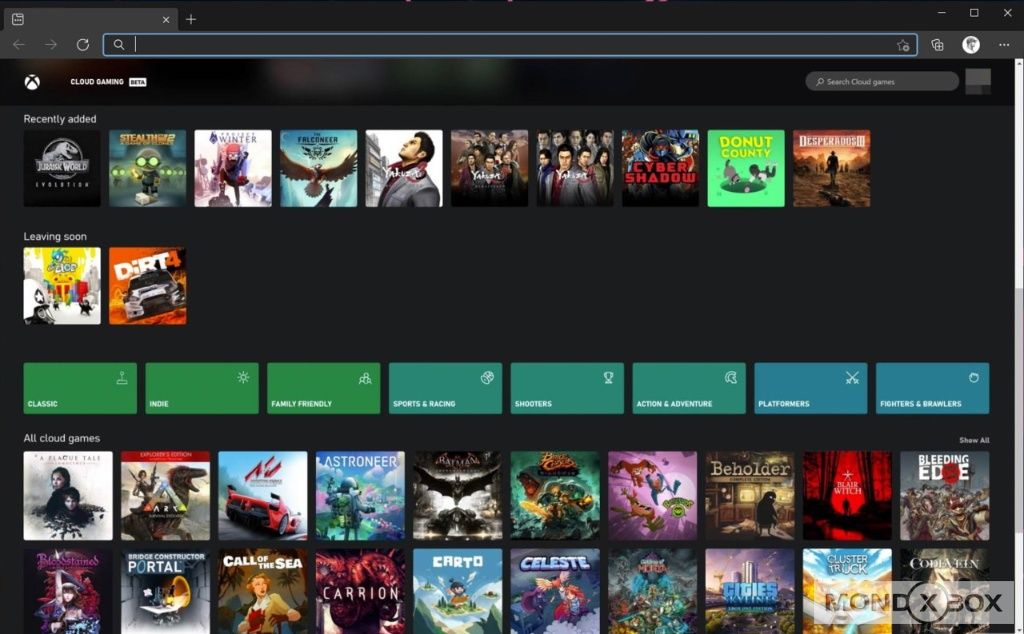The width and height of the screenshot is (1024, 634).
Task: Select the DiRT 4 game in Leaving soon
Action: pyautogui.click(x=147, y=286)
